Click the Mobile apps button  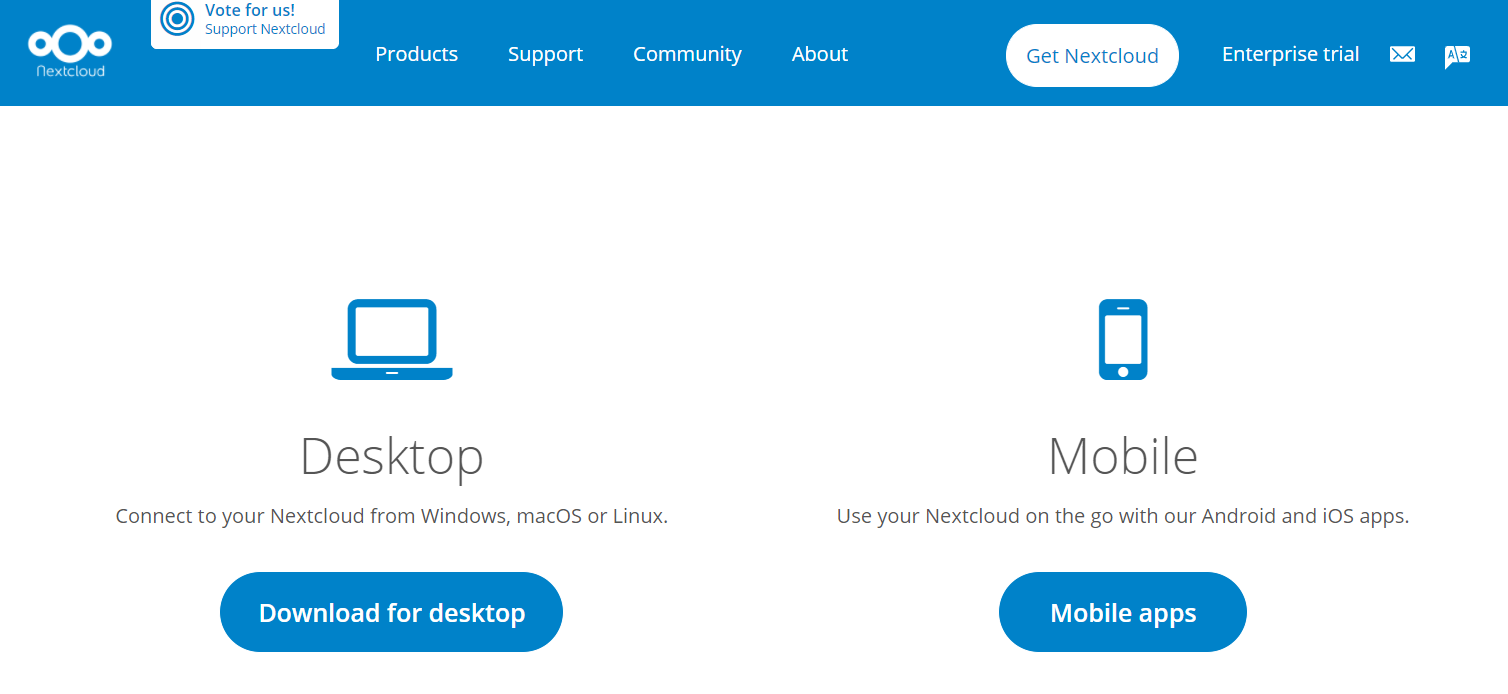(1123, 612)
